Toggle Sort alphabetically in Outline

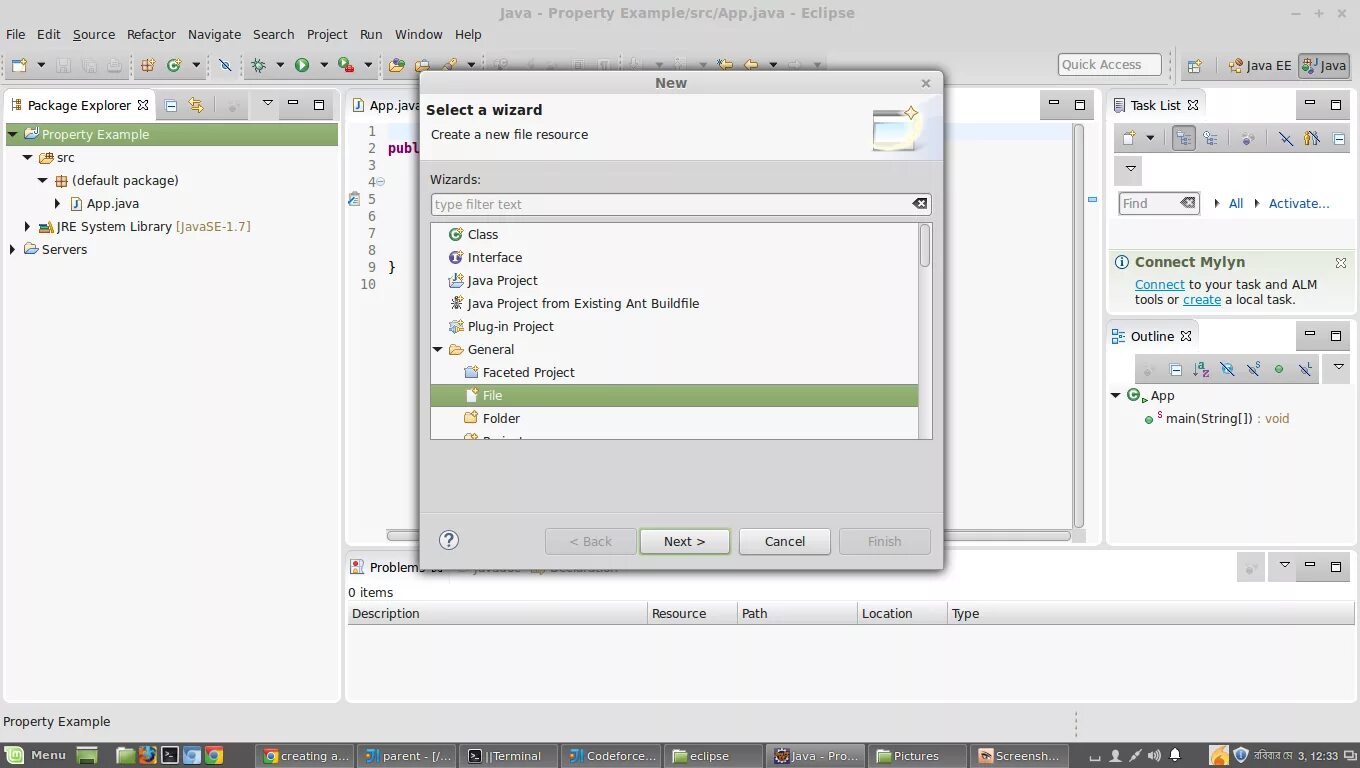tap(1202, 370)
